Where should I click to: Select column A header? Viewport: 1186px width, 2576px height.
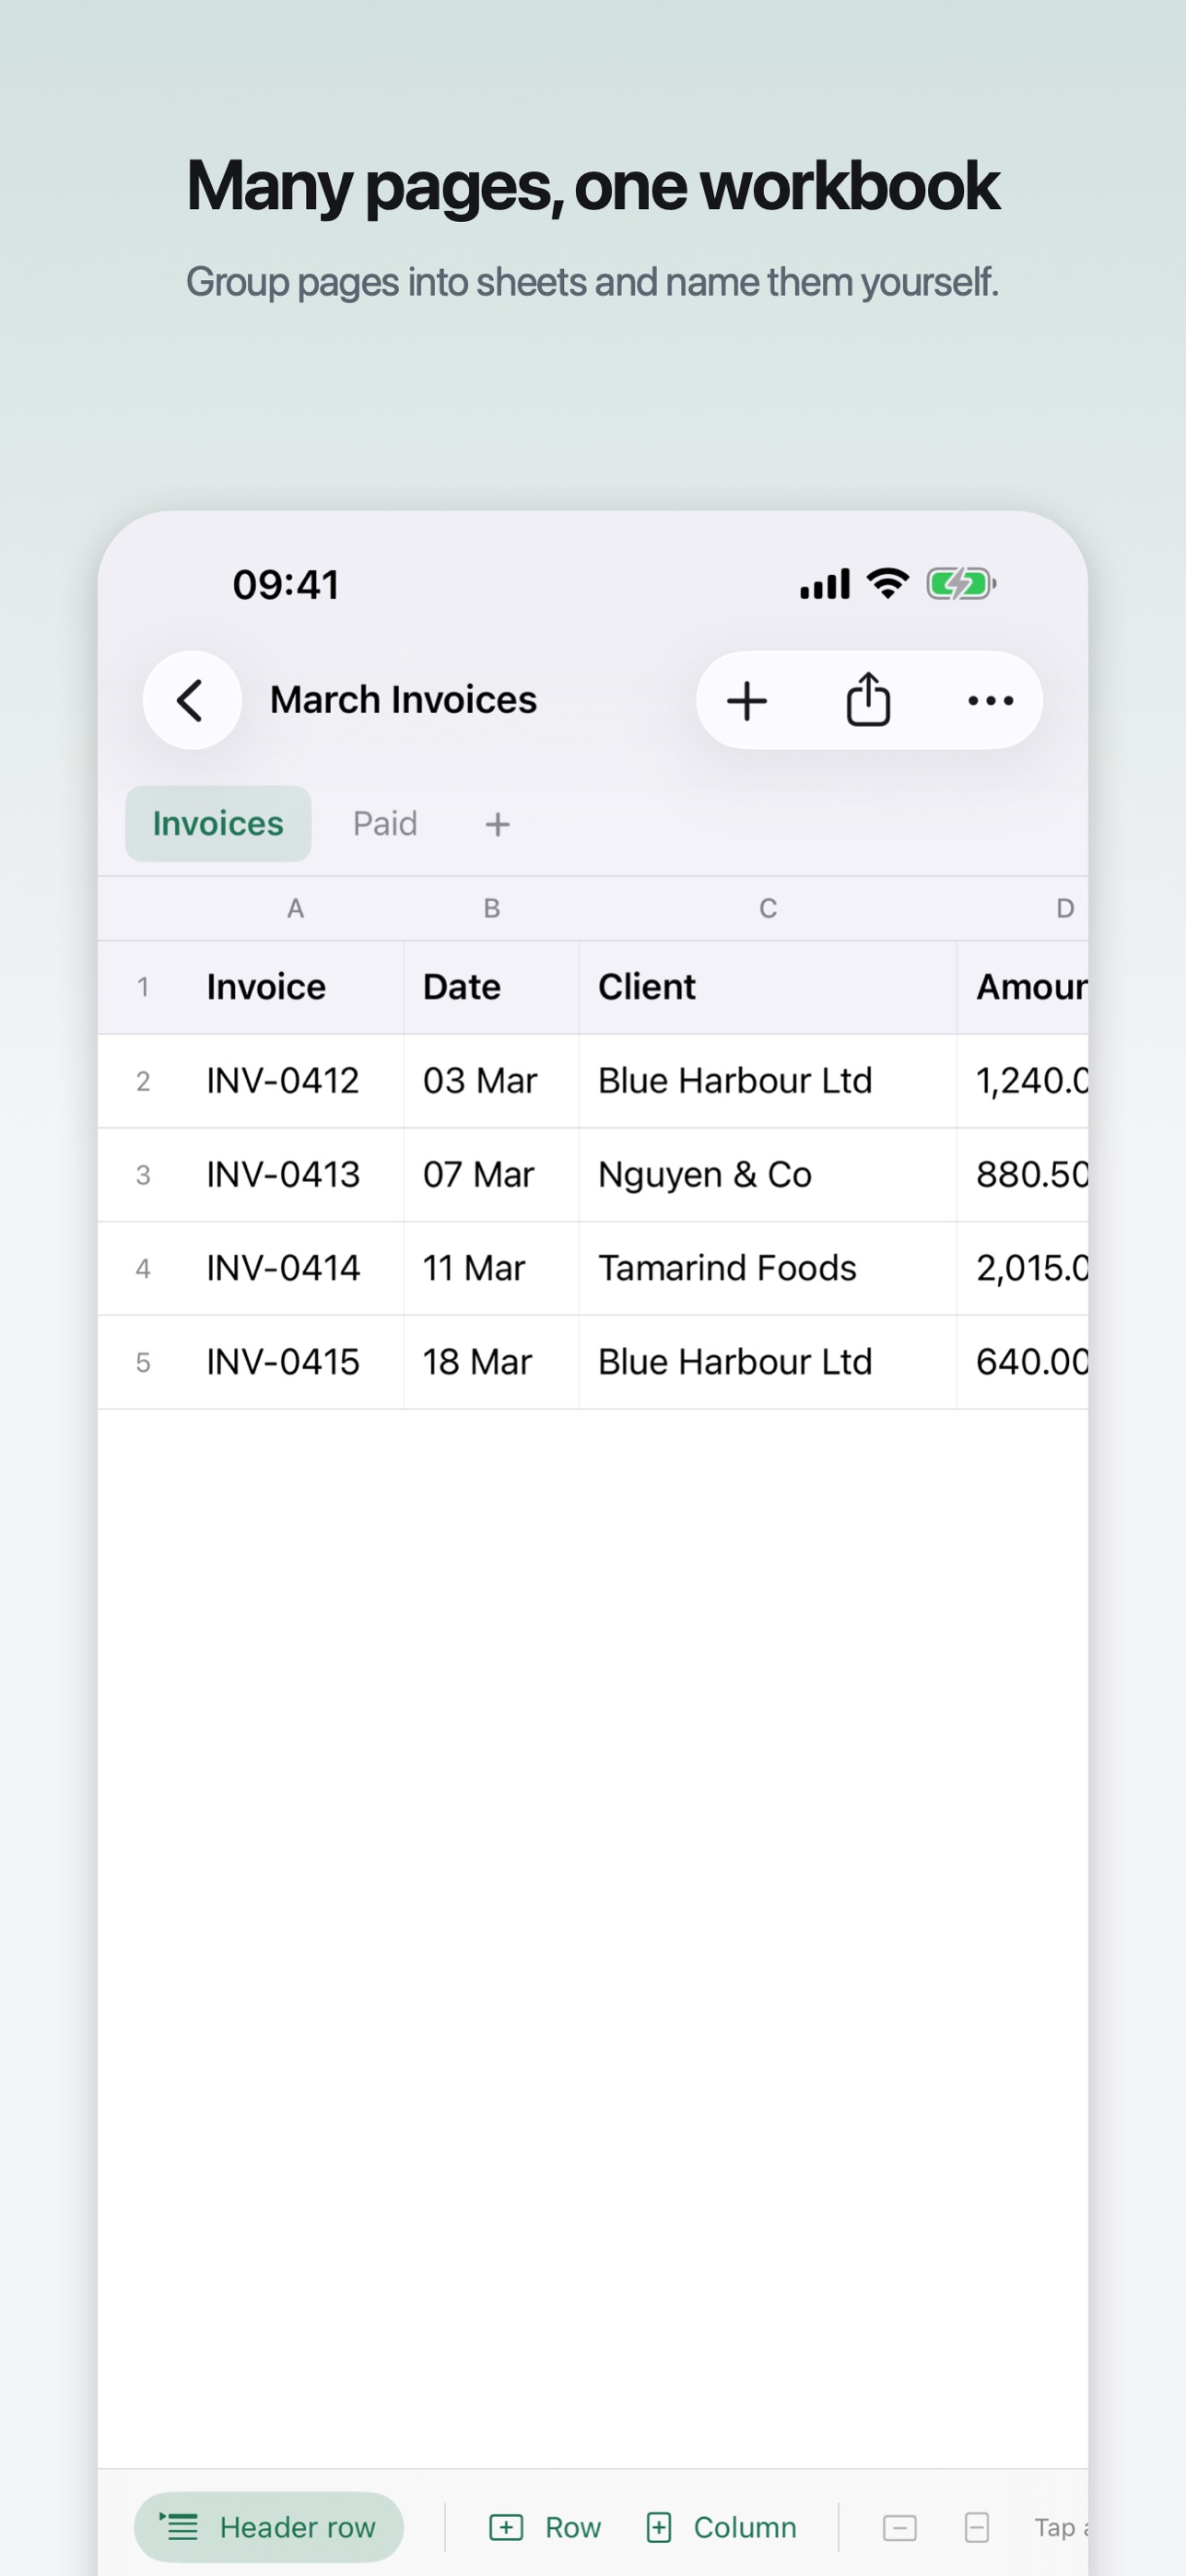click(295, 908)
